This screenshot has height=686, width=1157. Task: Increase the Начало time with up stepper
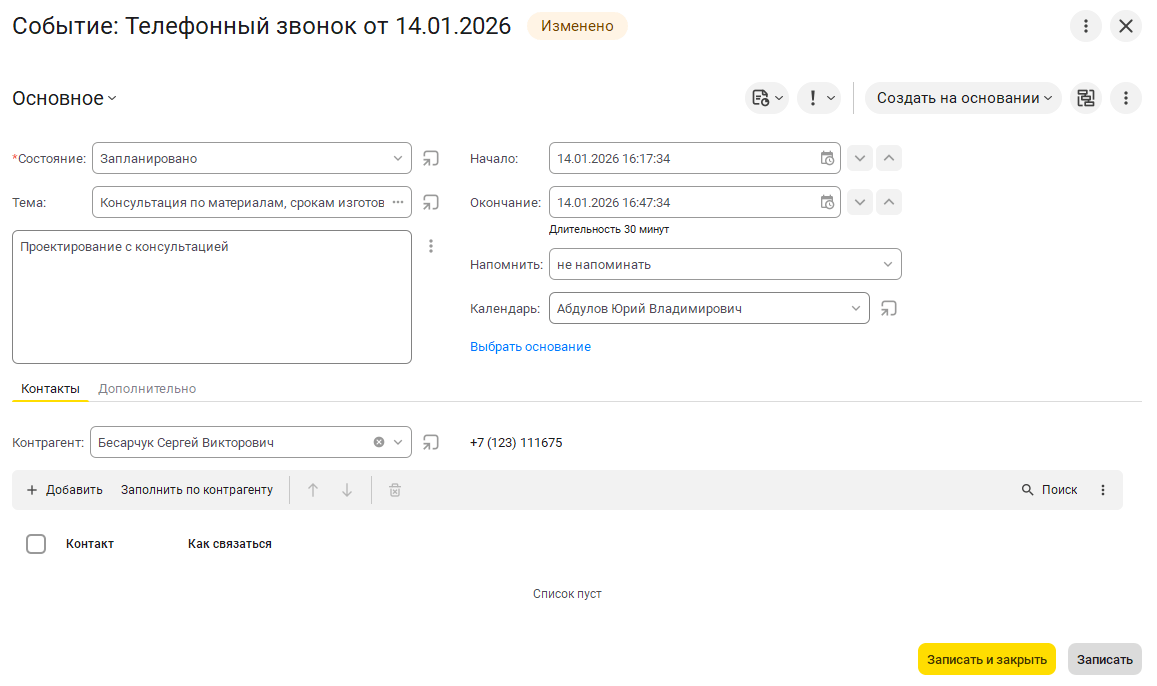[x=889, y=158]
